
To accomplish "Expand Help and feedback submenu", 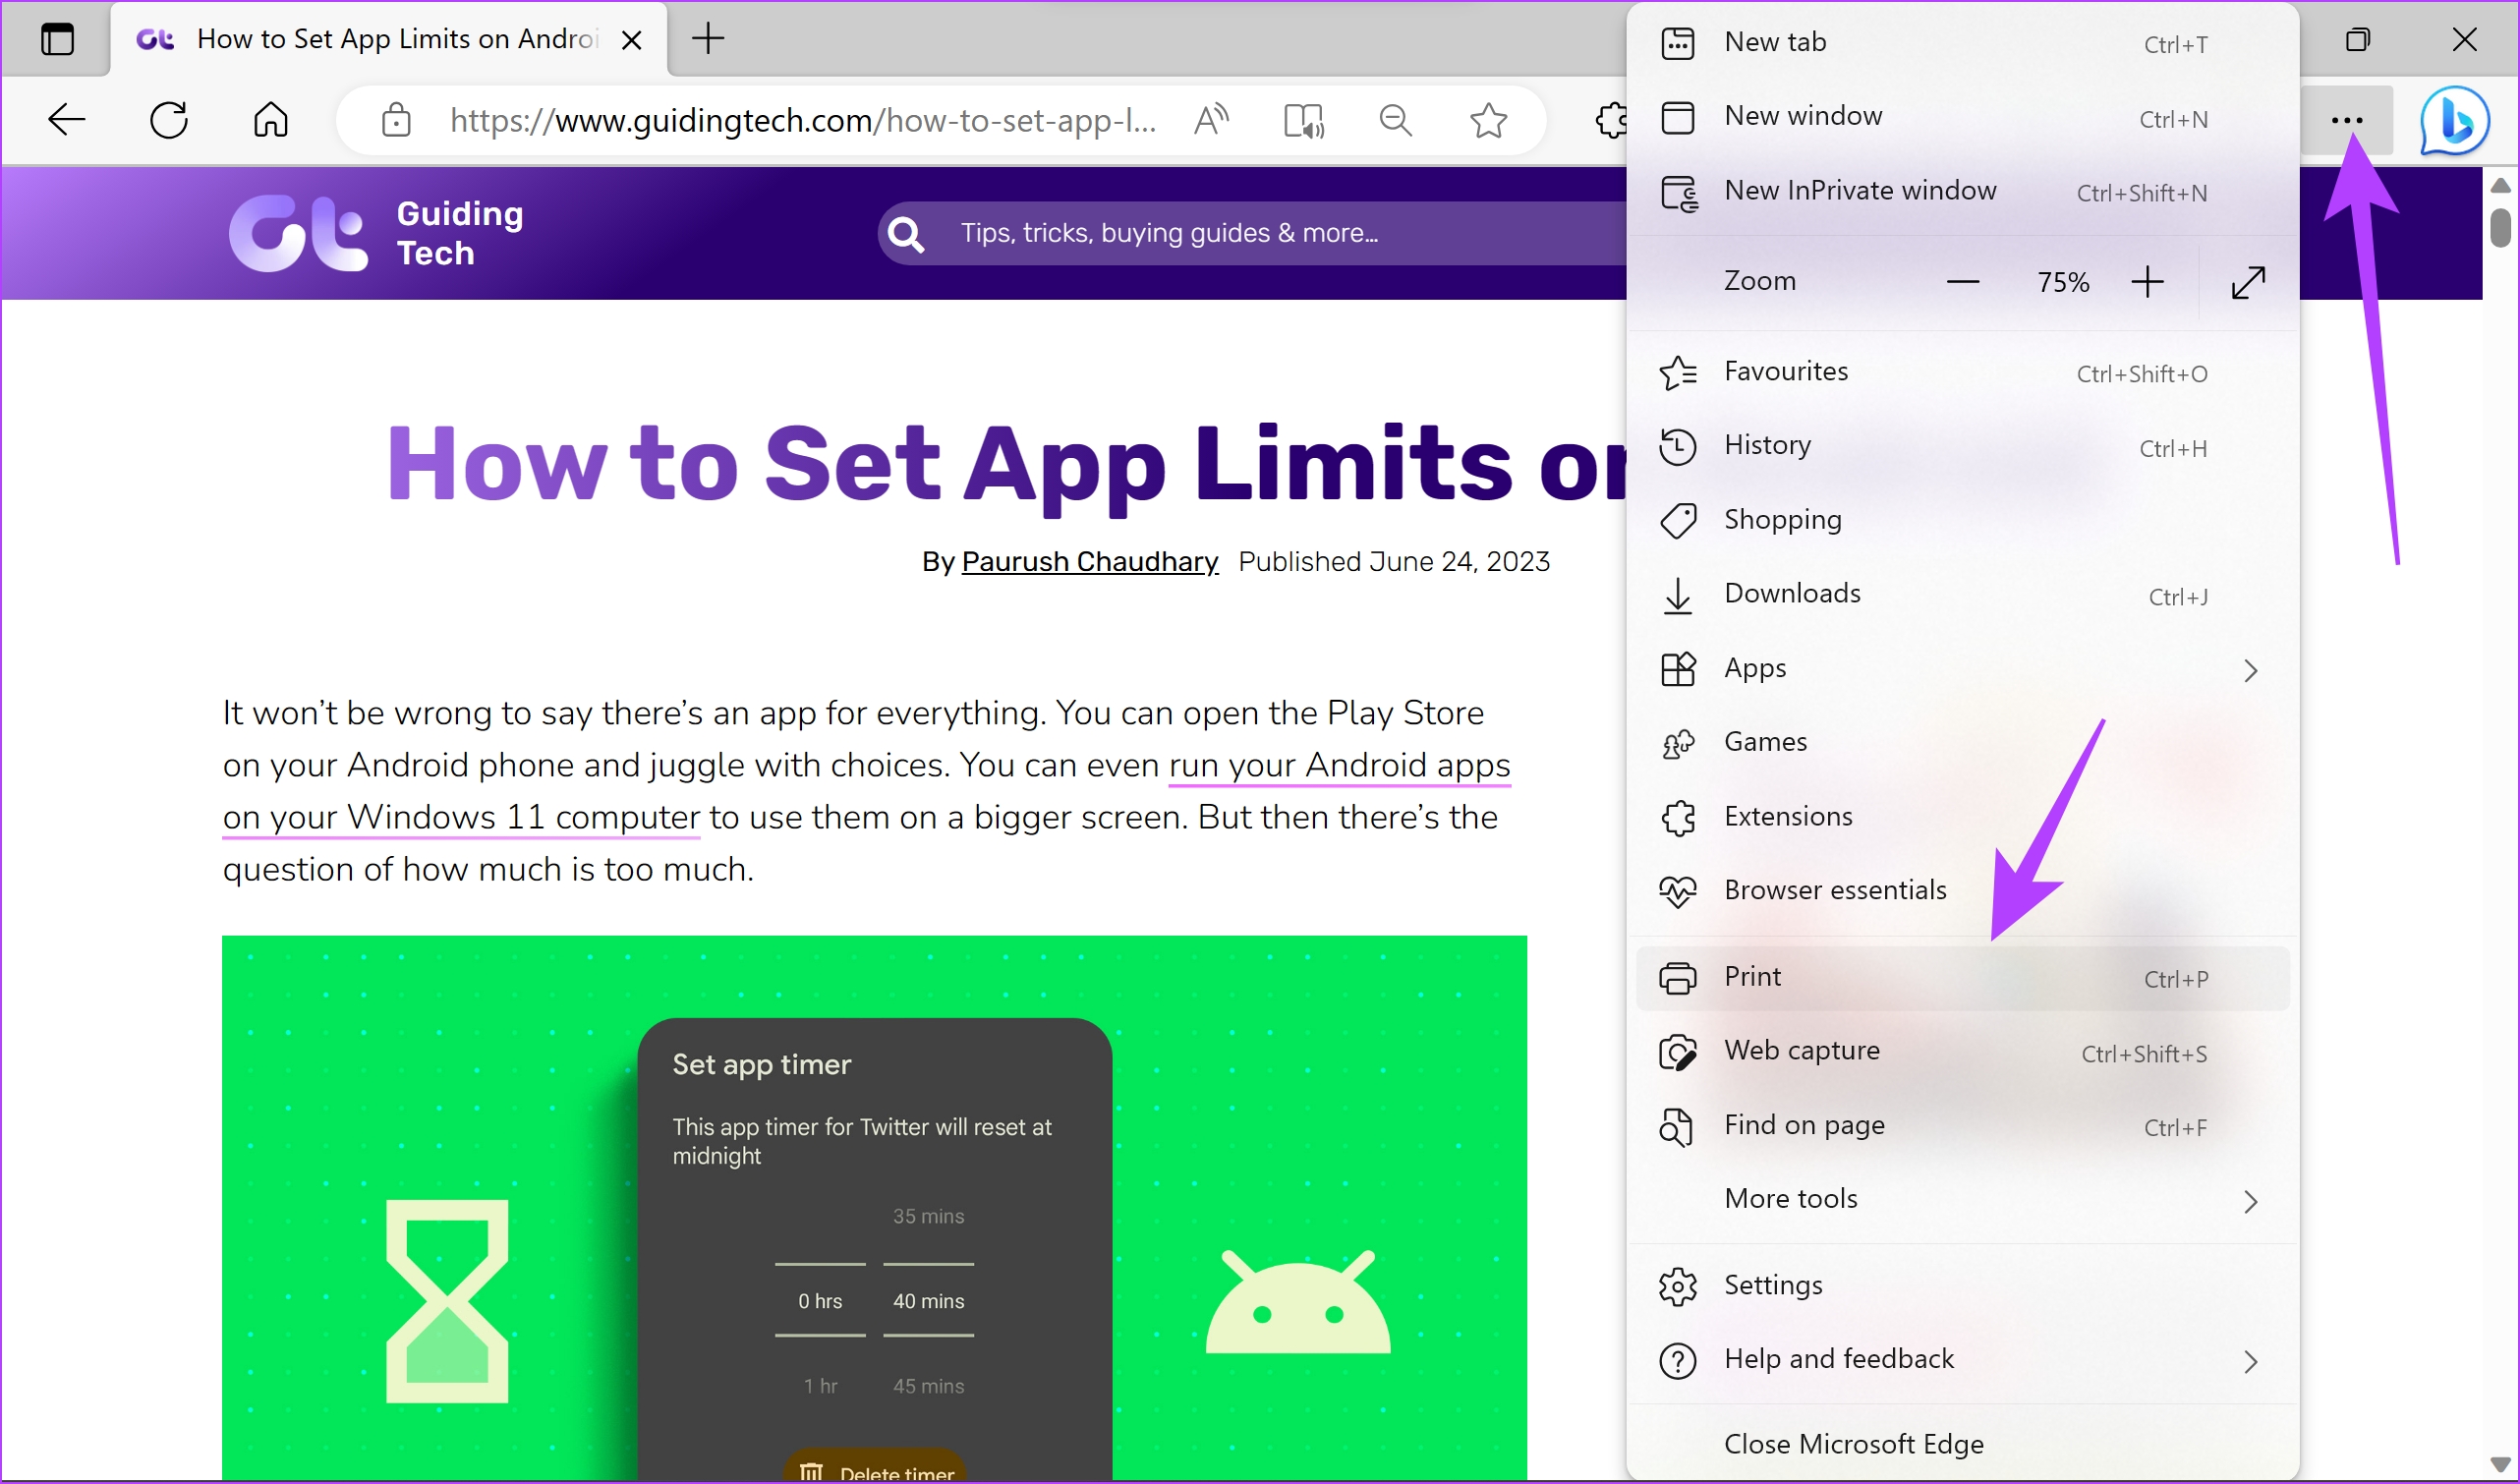I will point(1962,1360).
